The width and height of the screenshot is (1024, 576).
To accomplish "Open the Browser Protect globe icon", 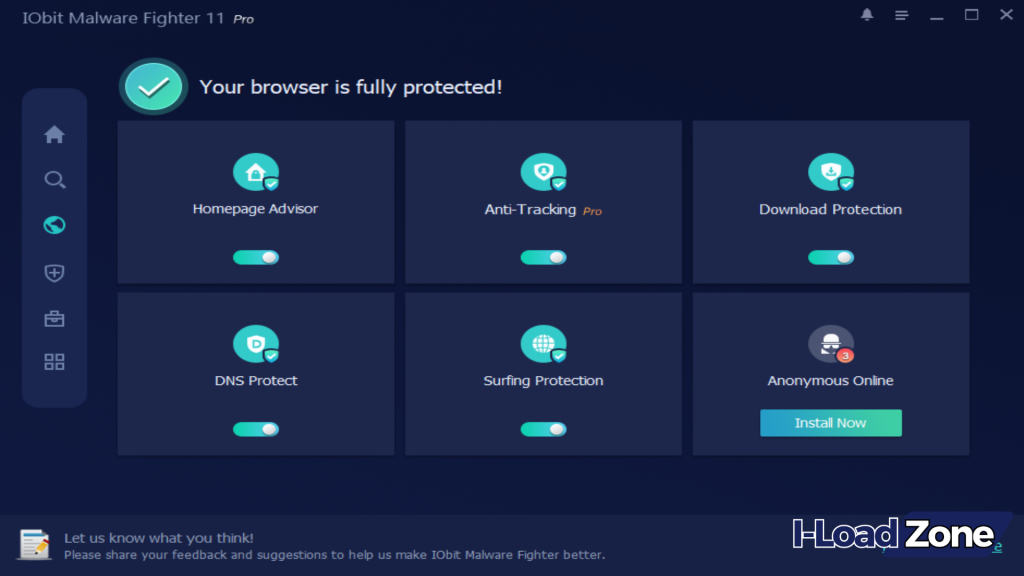I will point(54,225).
